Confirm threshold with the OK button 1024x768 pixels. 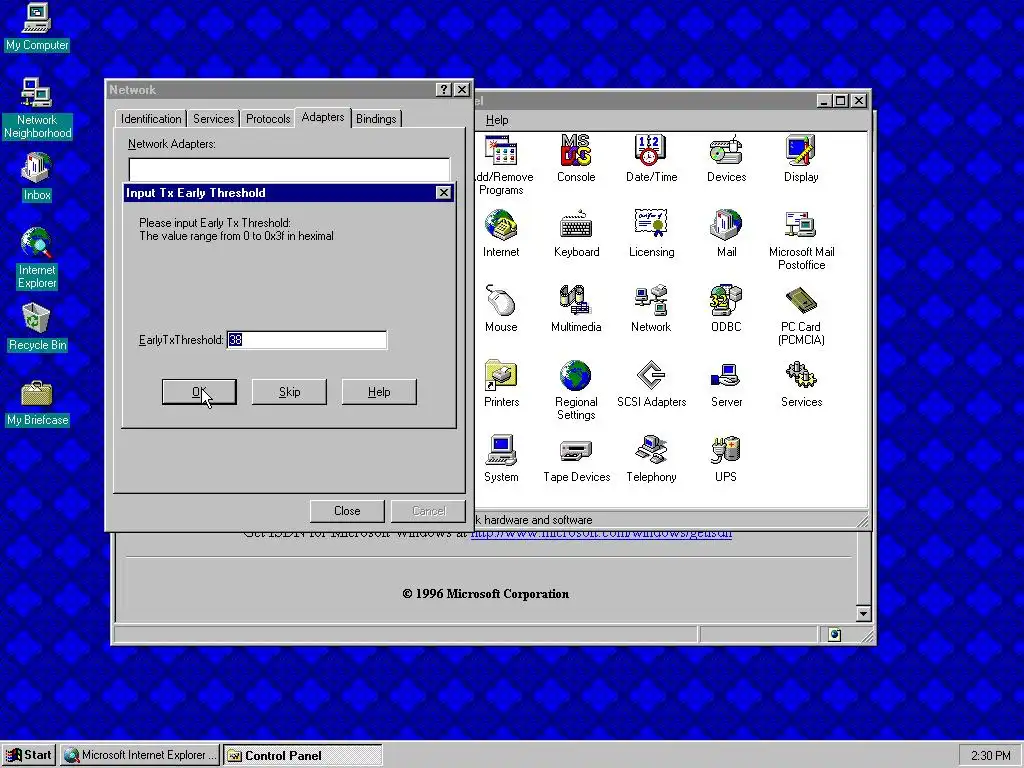[x=199, y=392]
